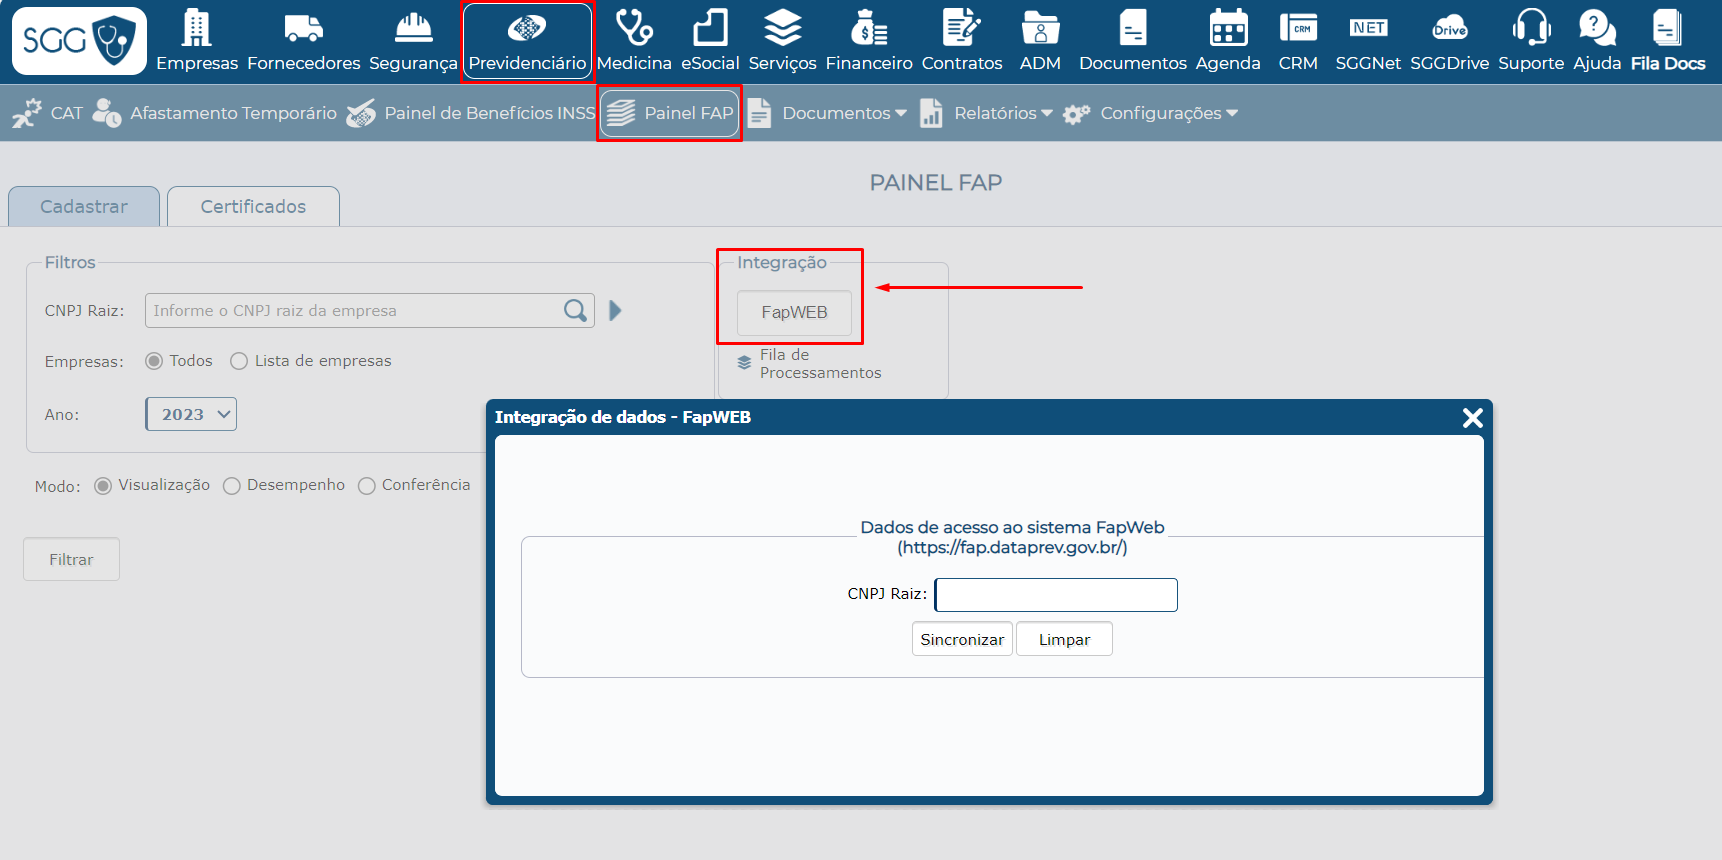This screenshot has height=860, width=1722.
Task: Open Painel de Benefícios INSS
Action: pyautogui.click(x=470, y=113)
